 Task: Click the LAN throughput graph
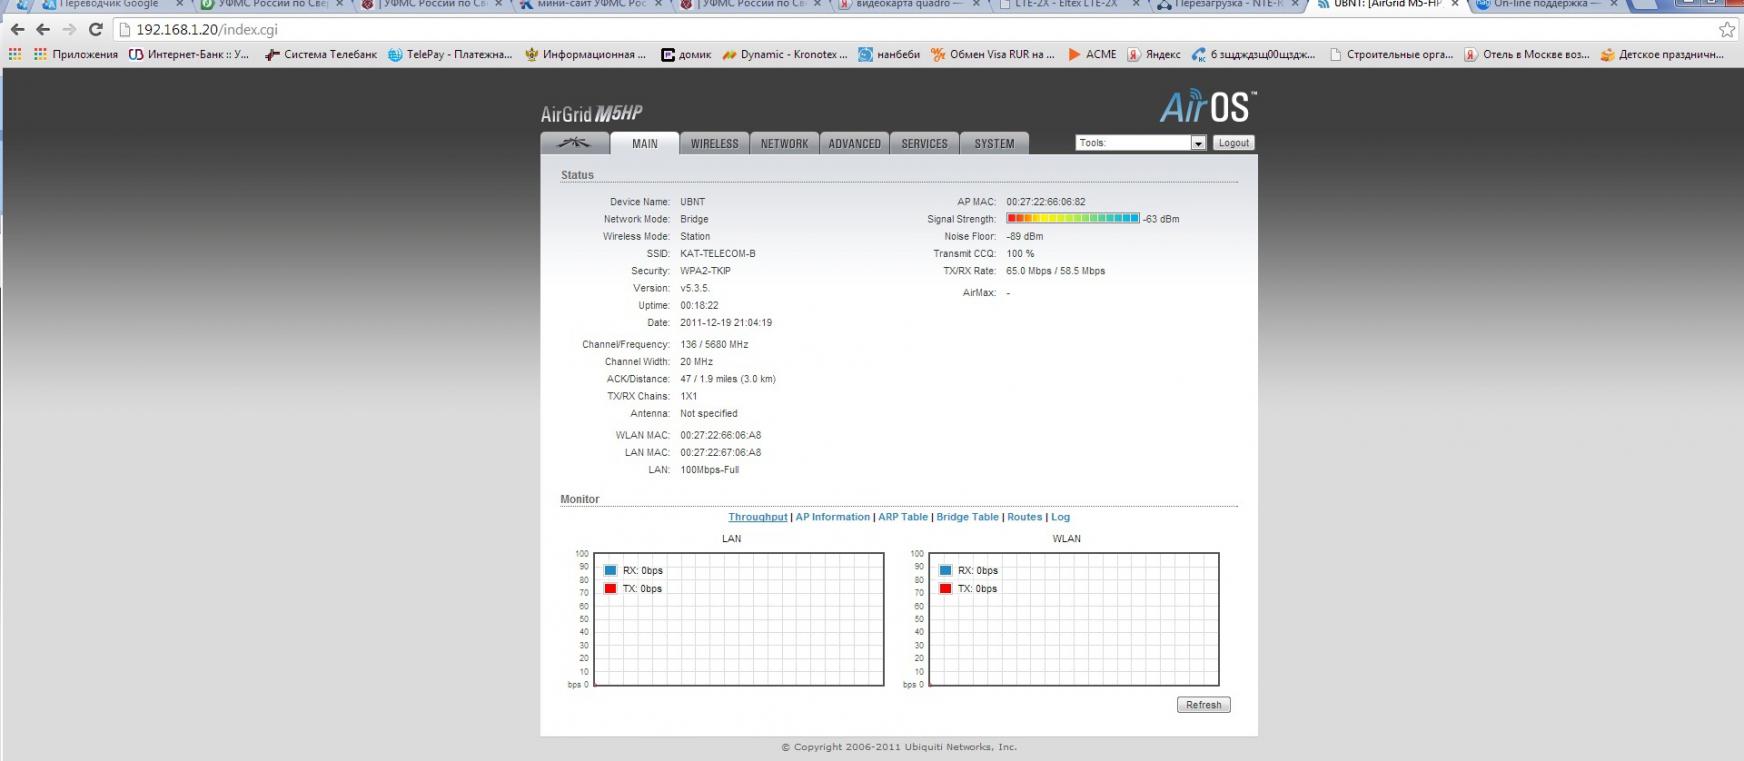(x=739, y=619)
